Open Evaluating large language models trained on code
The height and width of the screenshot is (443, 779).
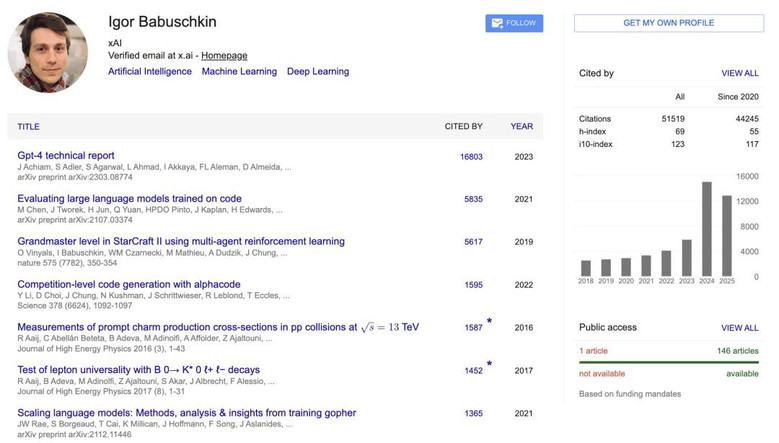pos(129,199)
